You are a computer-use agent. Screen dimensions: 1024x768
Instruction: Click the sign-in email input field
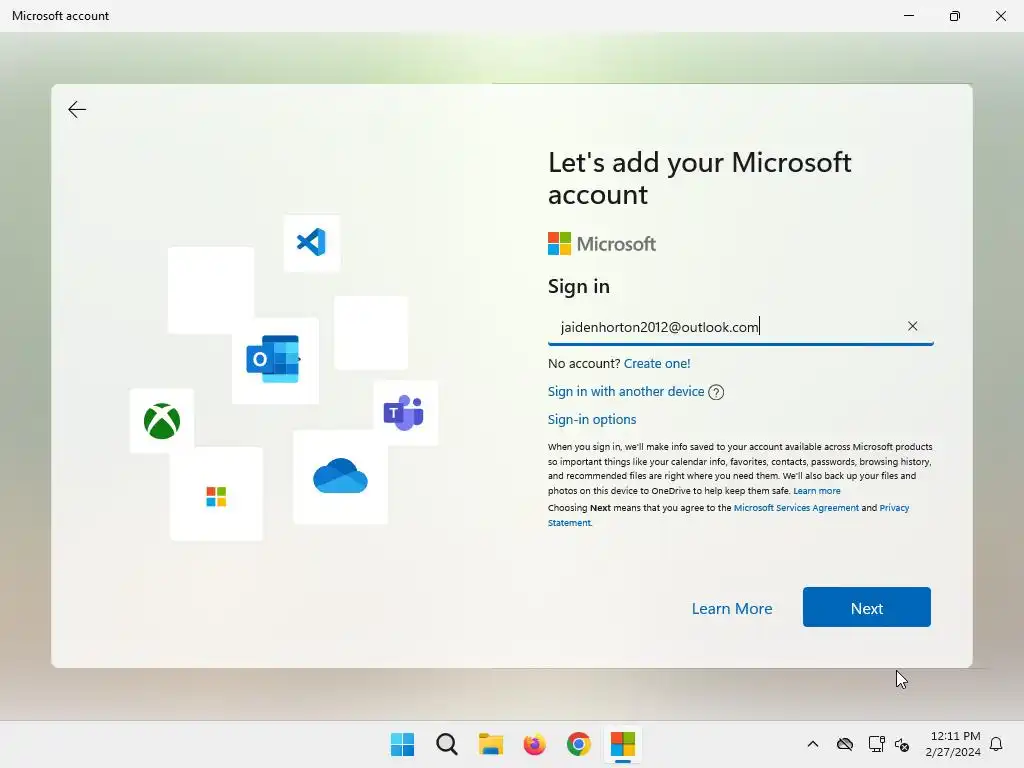(741, 327)
